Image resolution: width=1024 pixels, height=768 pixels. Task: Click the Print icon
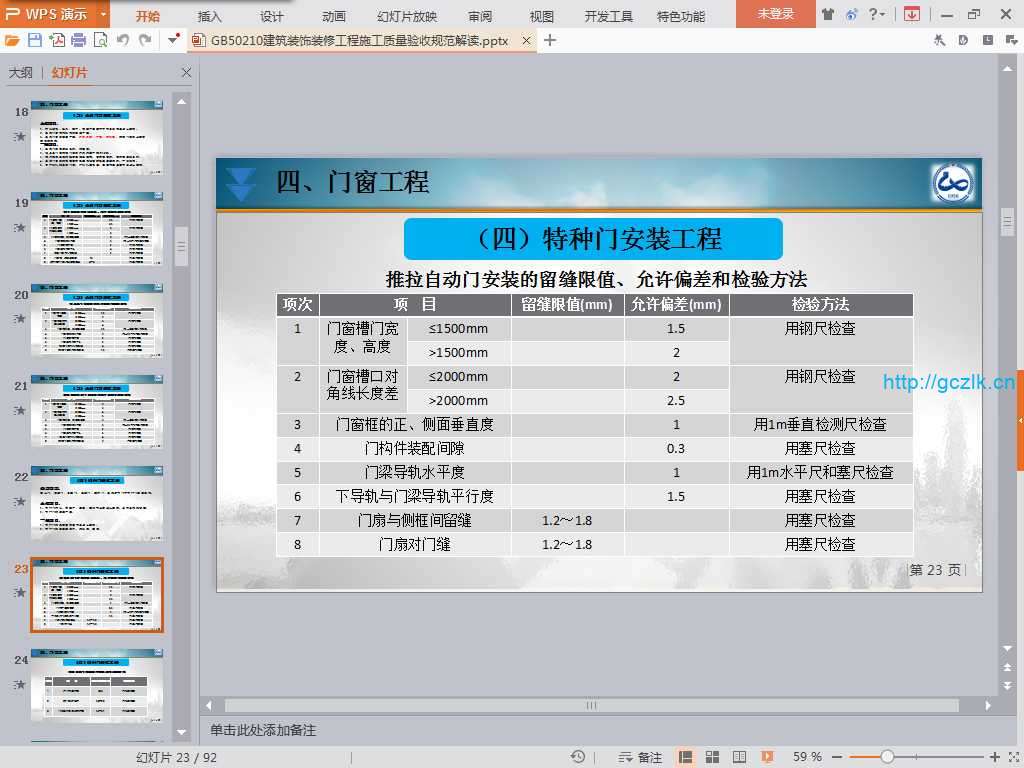pos(79,40)
